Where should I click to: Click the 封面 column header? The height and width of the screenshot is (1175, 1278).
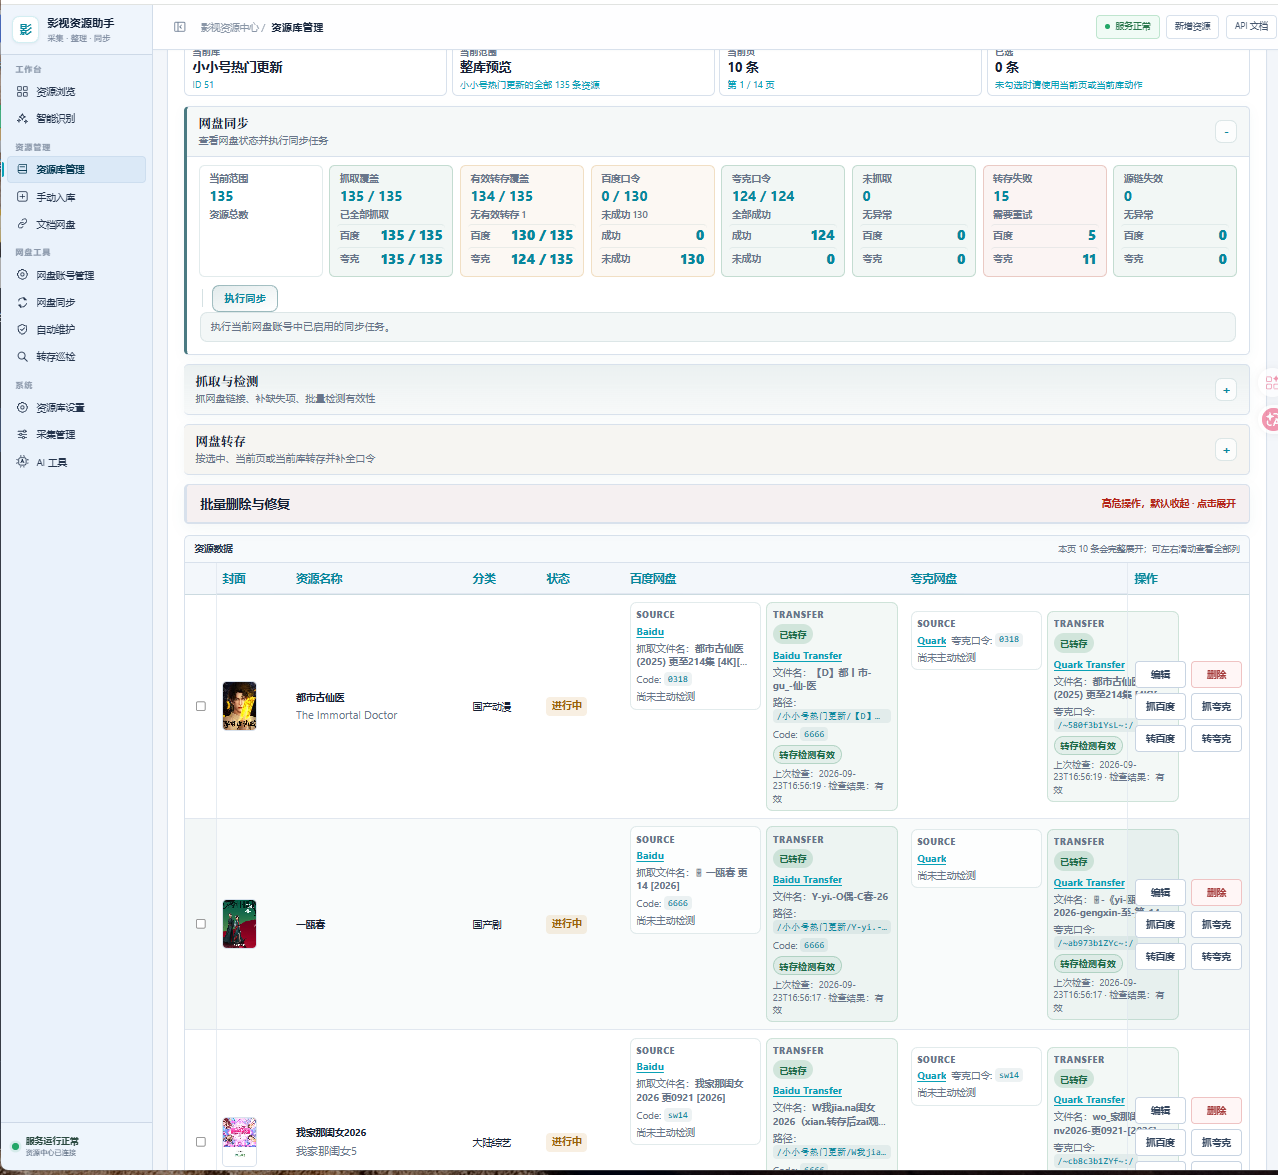pos(234,579)
